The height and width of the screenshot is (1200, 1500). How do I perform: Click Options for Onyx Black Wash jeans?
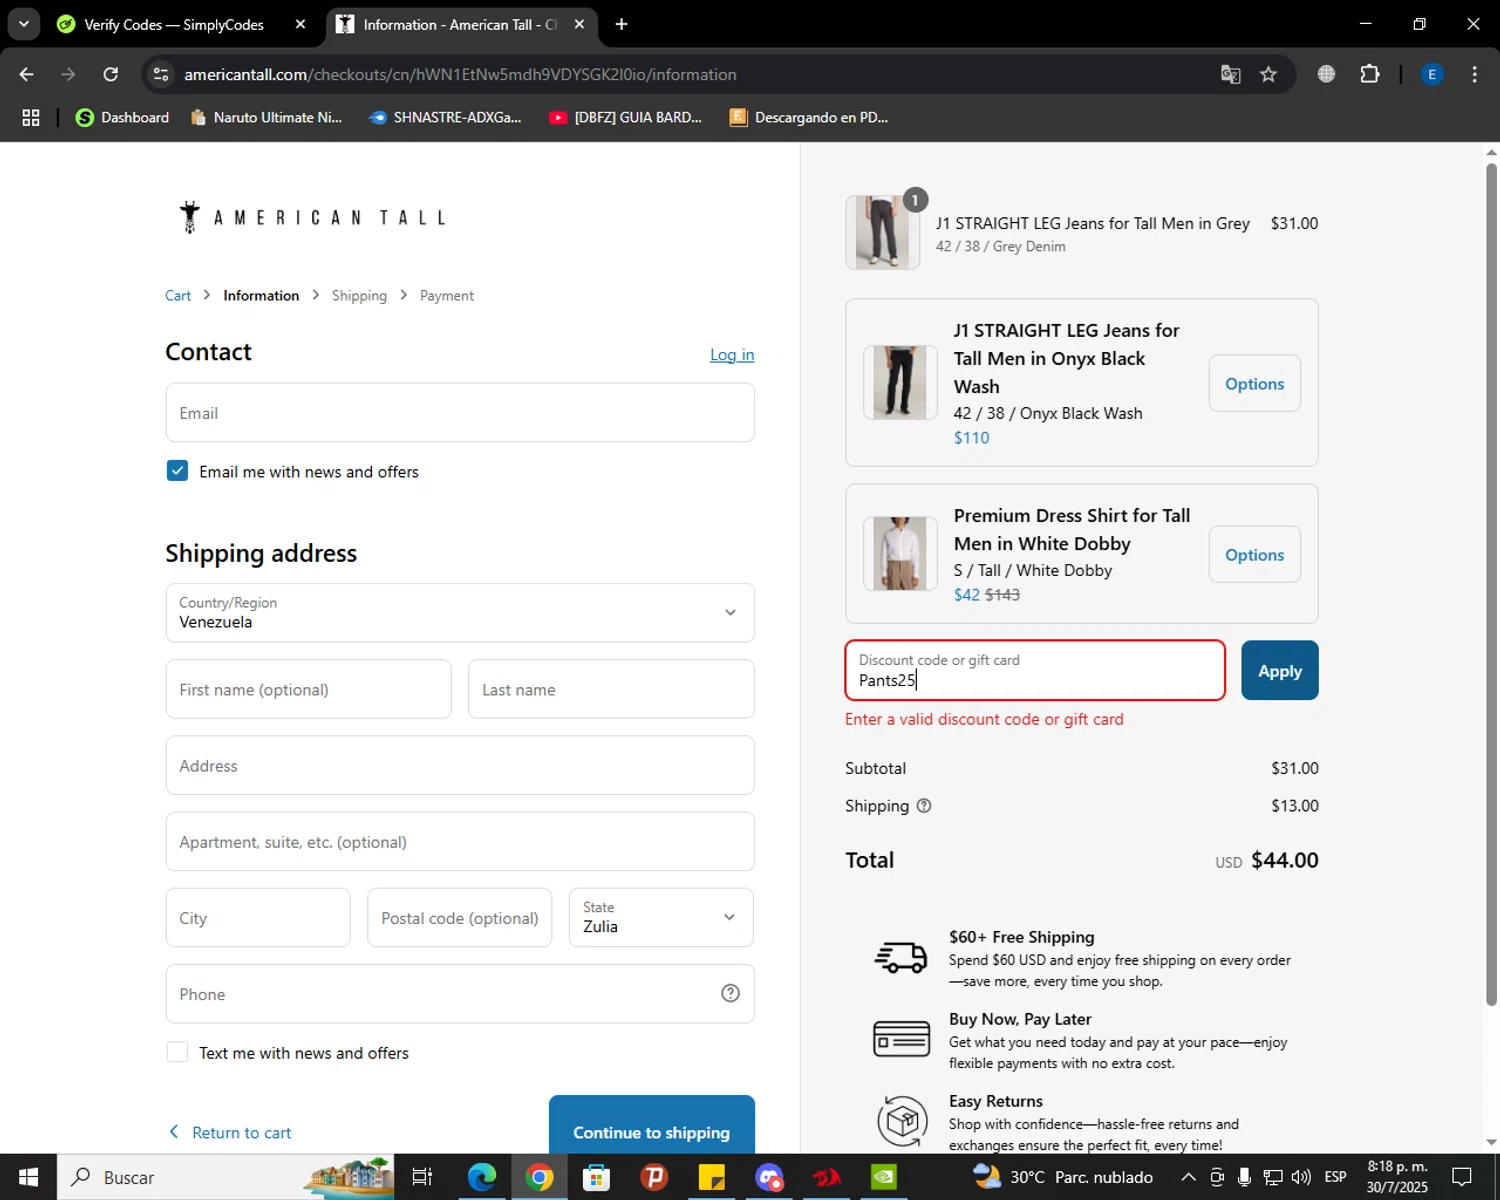tap(1254, 383)
